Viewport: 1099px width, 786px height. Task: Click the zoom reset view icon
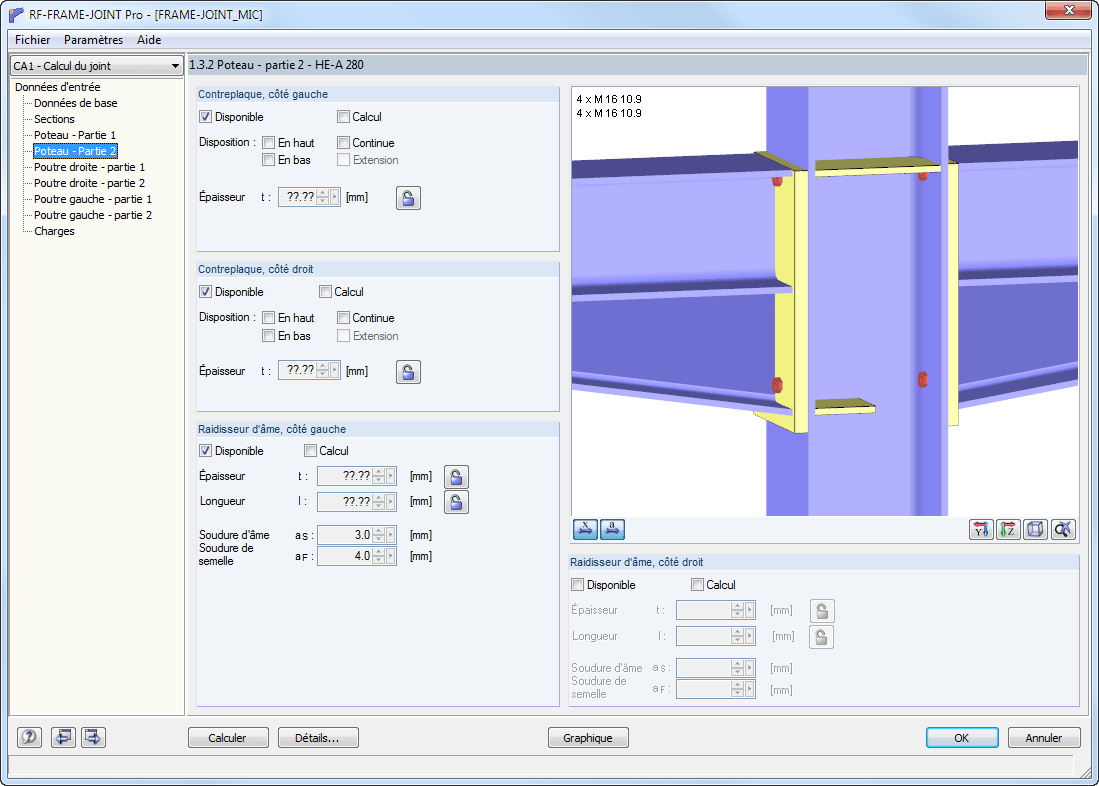click(x=1063, y=529)
